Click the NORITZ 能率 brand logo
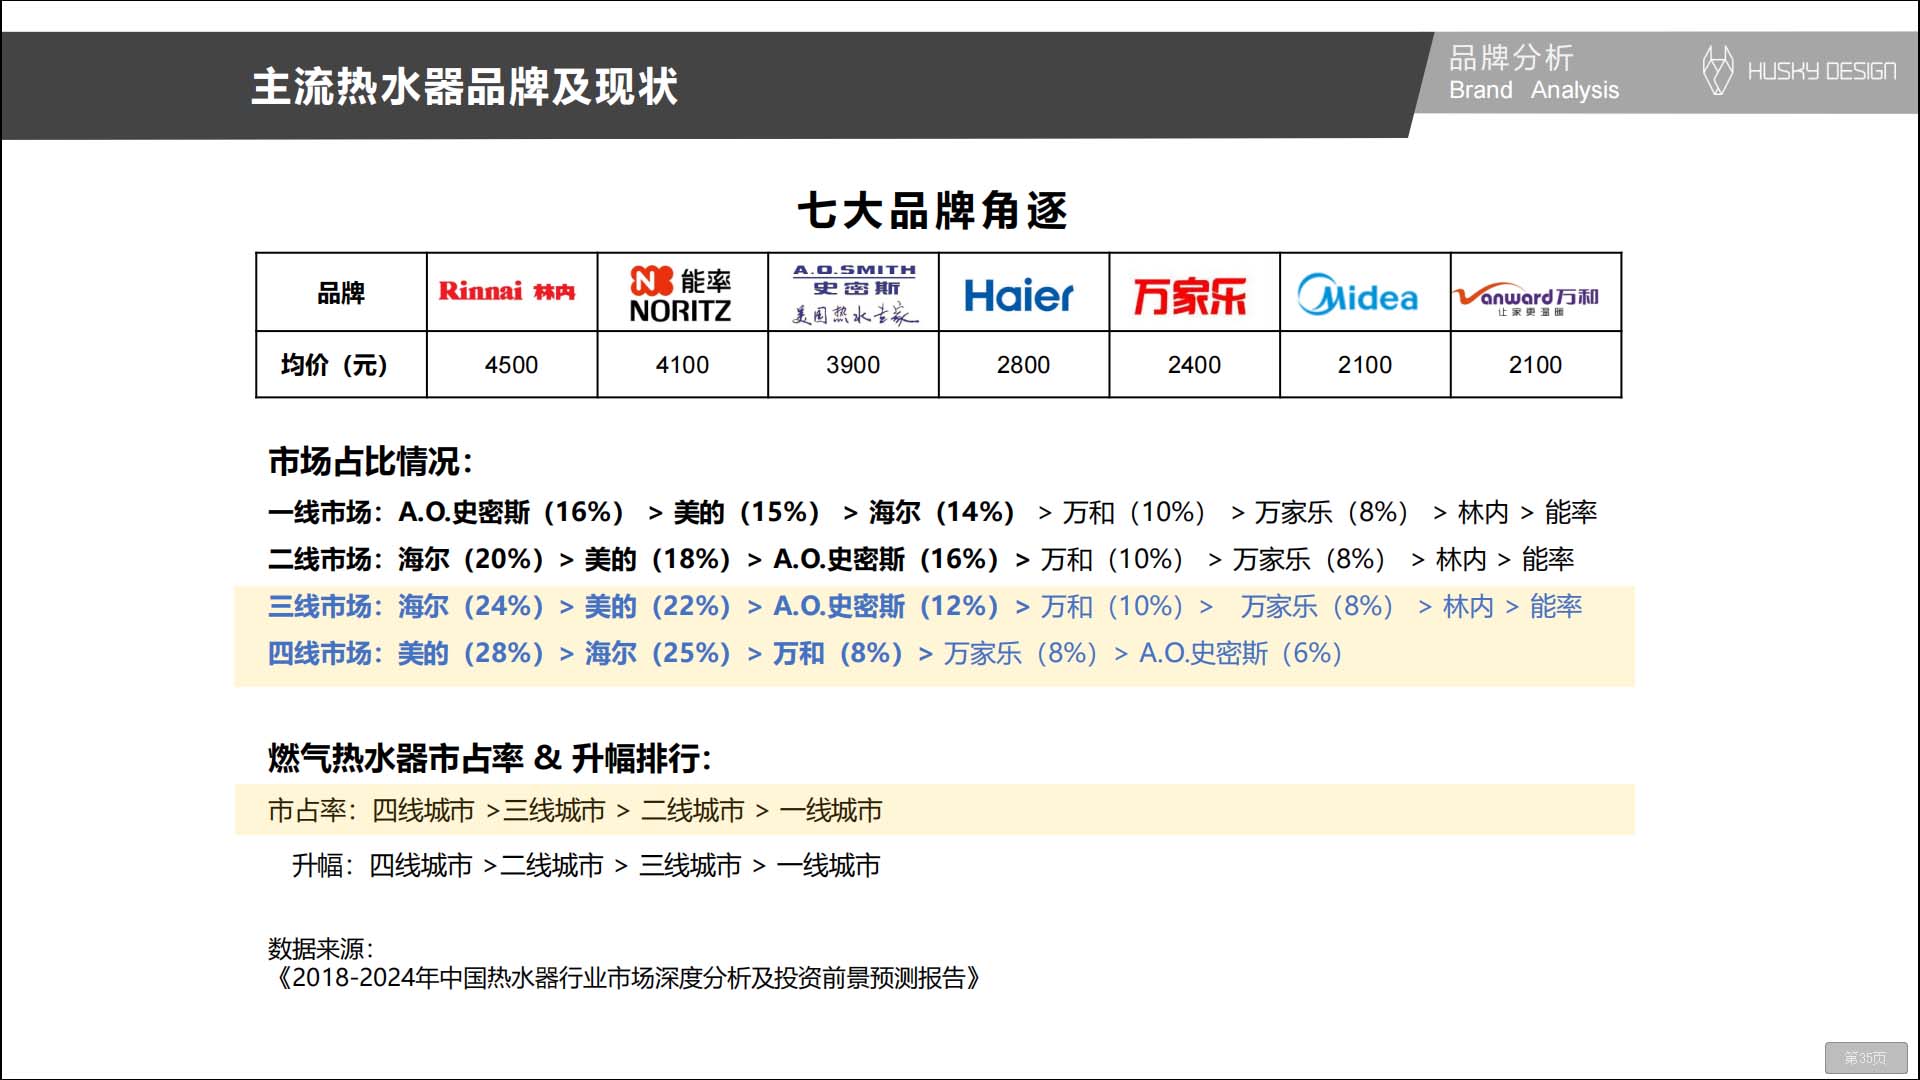Image resolution: width=1920 pixels, height=1080 pixels. pyautogui.click(x=681, y=294)
